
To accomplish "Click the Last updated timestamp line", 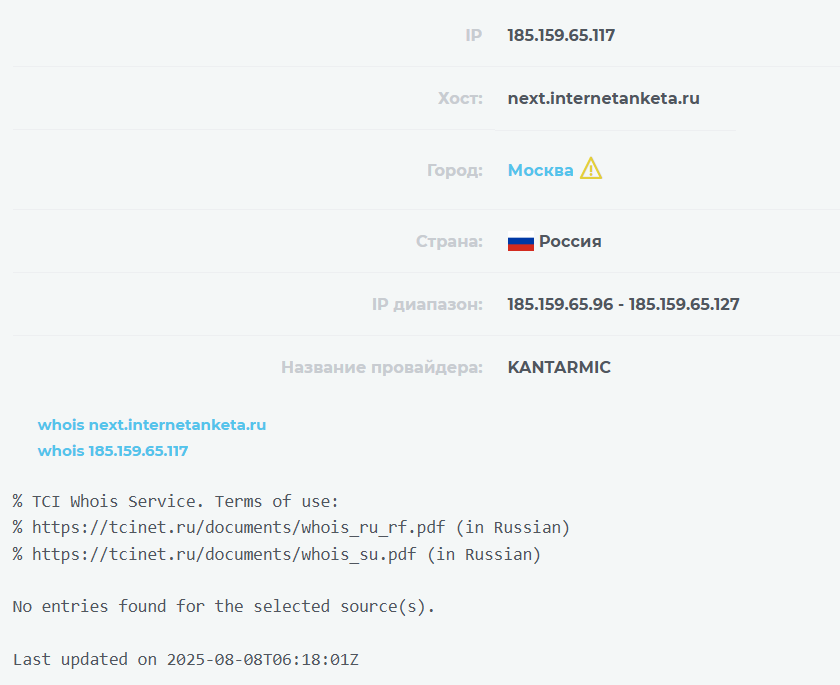I will tap(186, 659).
